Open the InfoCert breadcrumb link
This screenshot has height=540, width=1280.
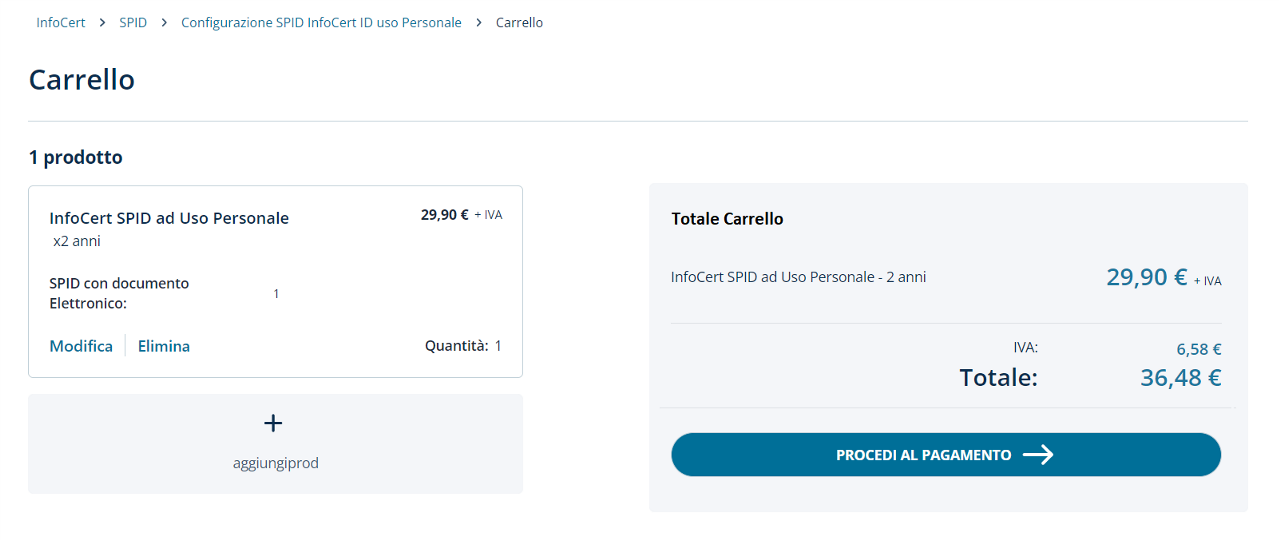(x=60, y=22)
